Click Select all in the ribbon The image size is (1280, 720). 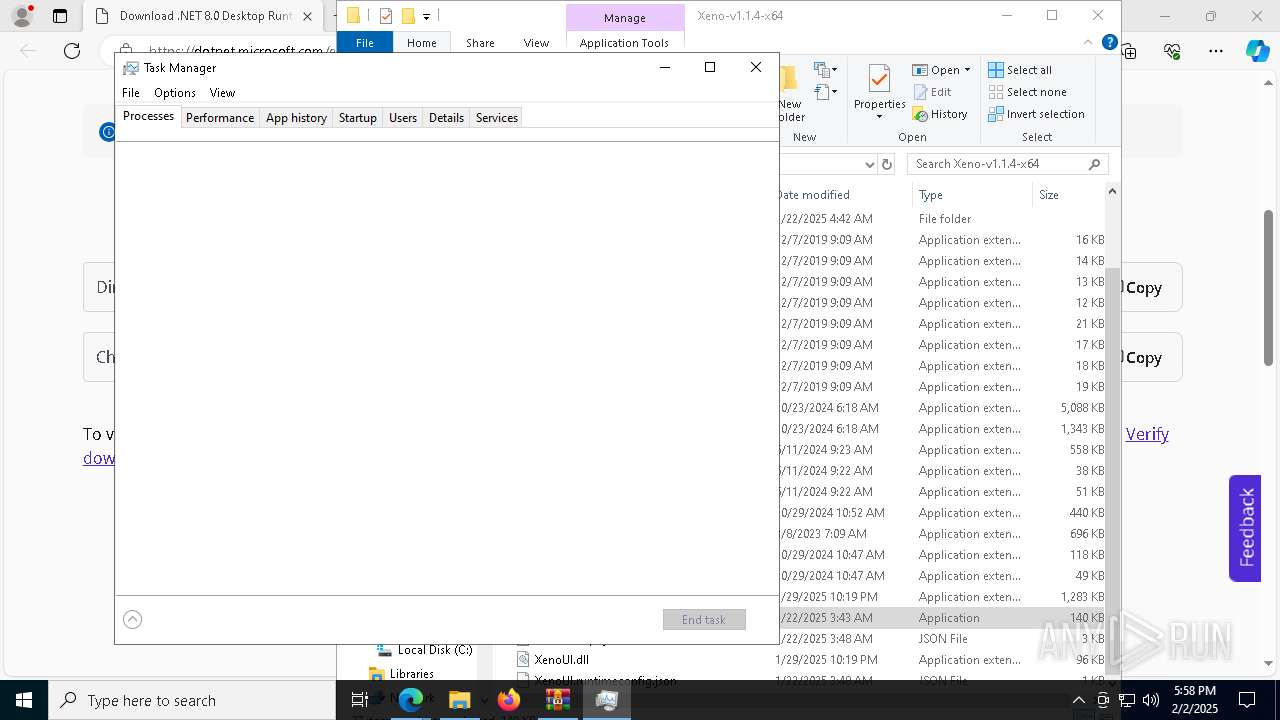pyautogui.click(x=1020, y=70)
